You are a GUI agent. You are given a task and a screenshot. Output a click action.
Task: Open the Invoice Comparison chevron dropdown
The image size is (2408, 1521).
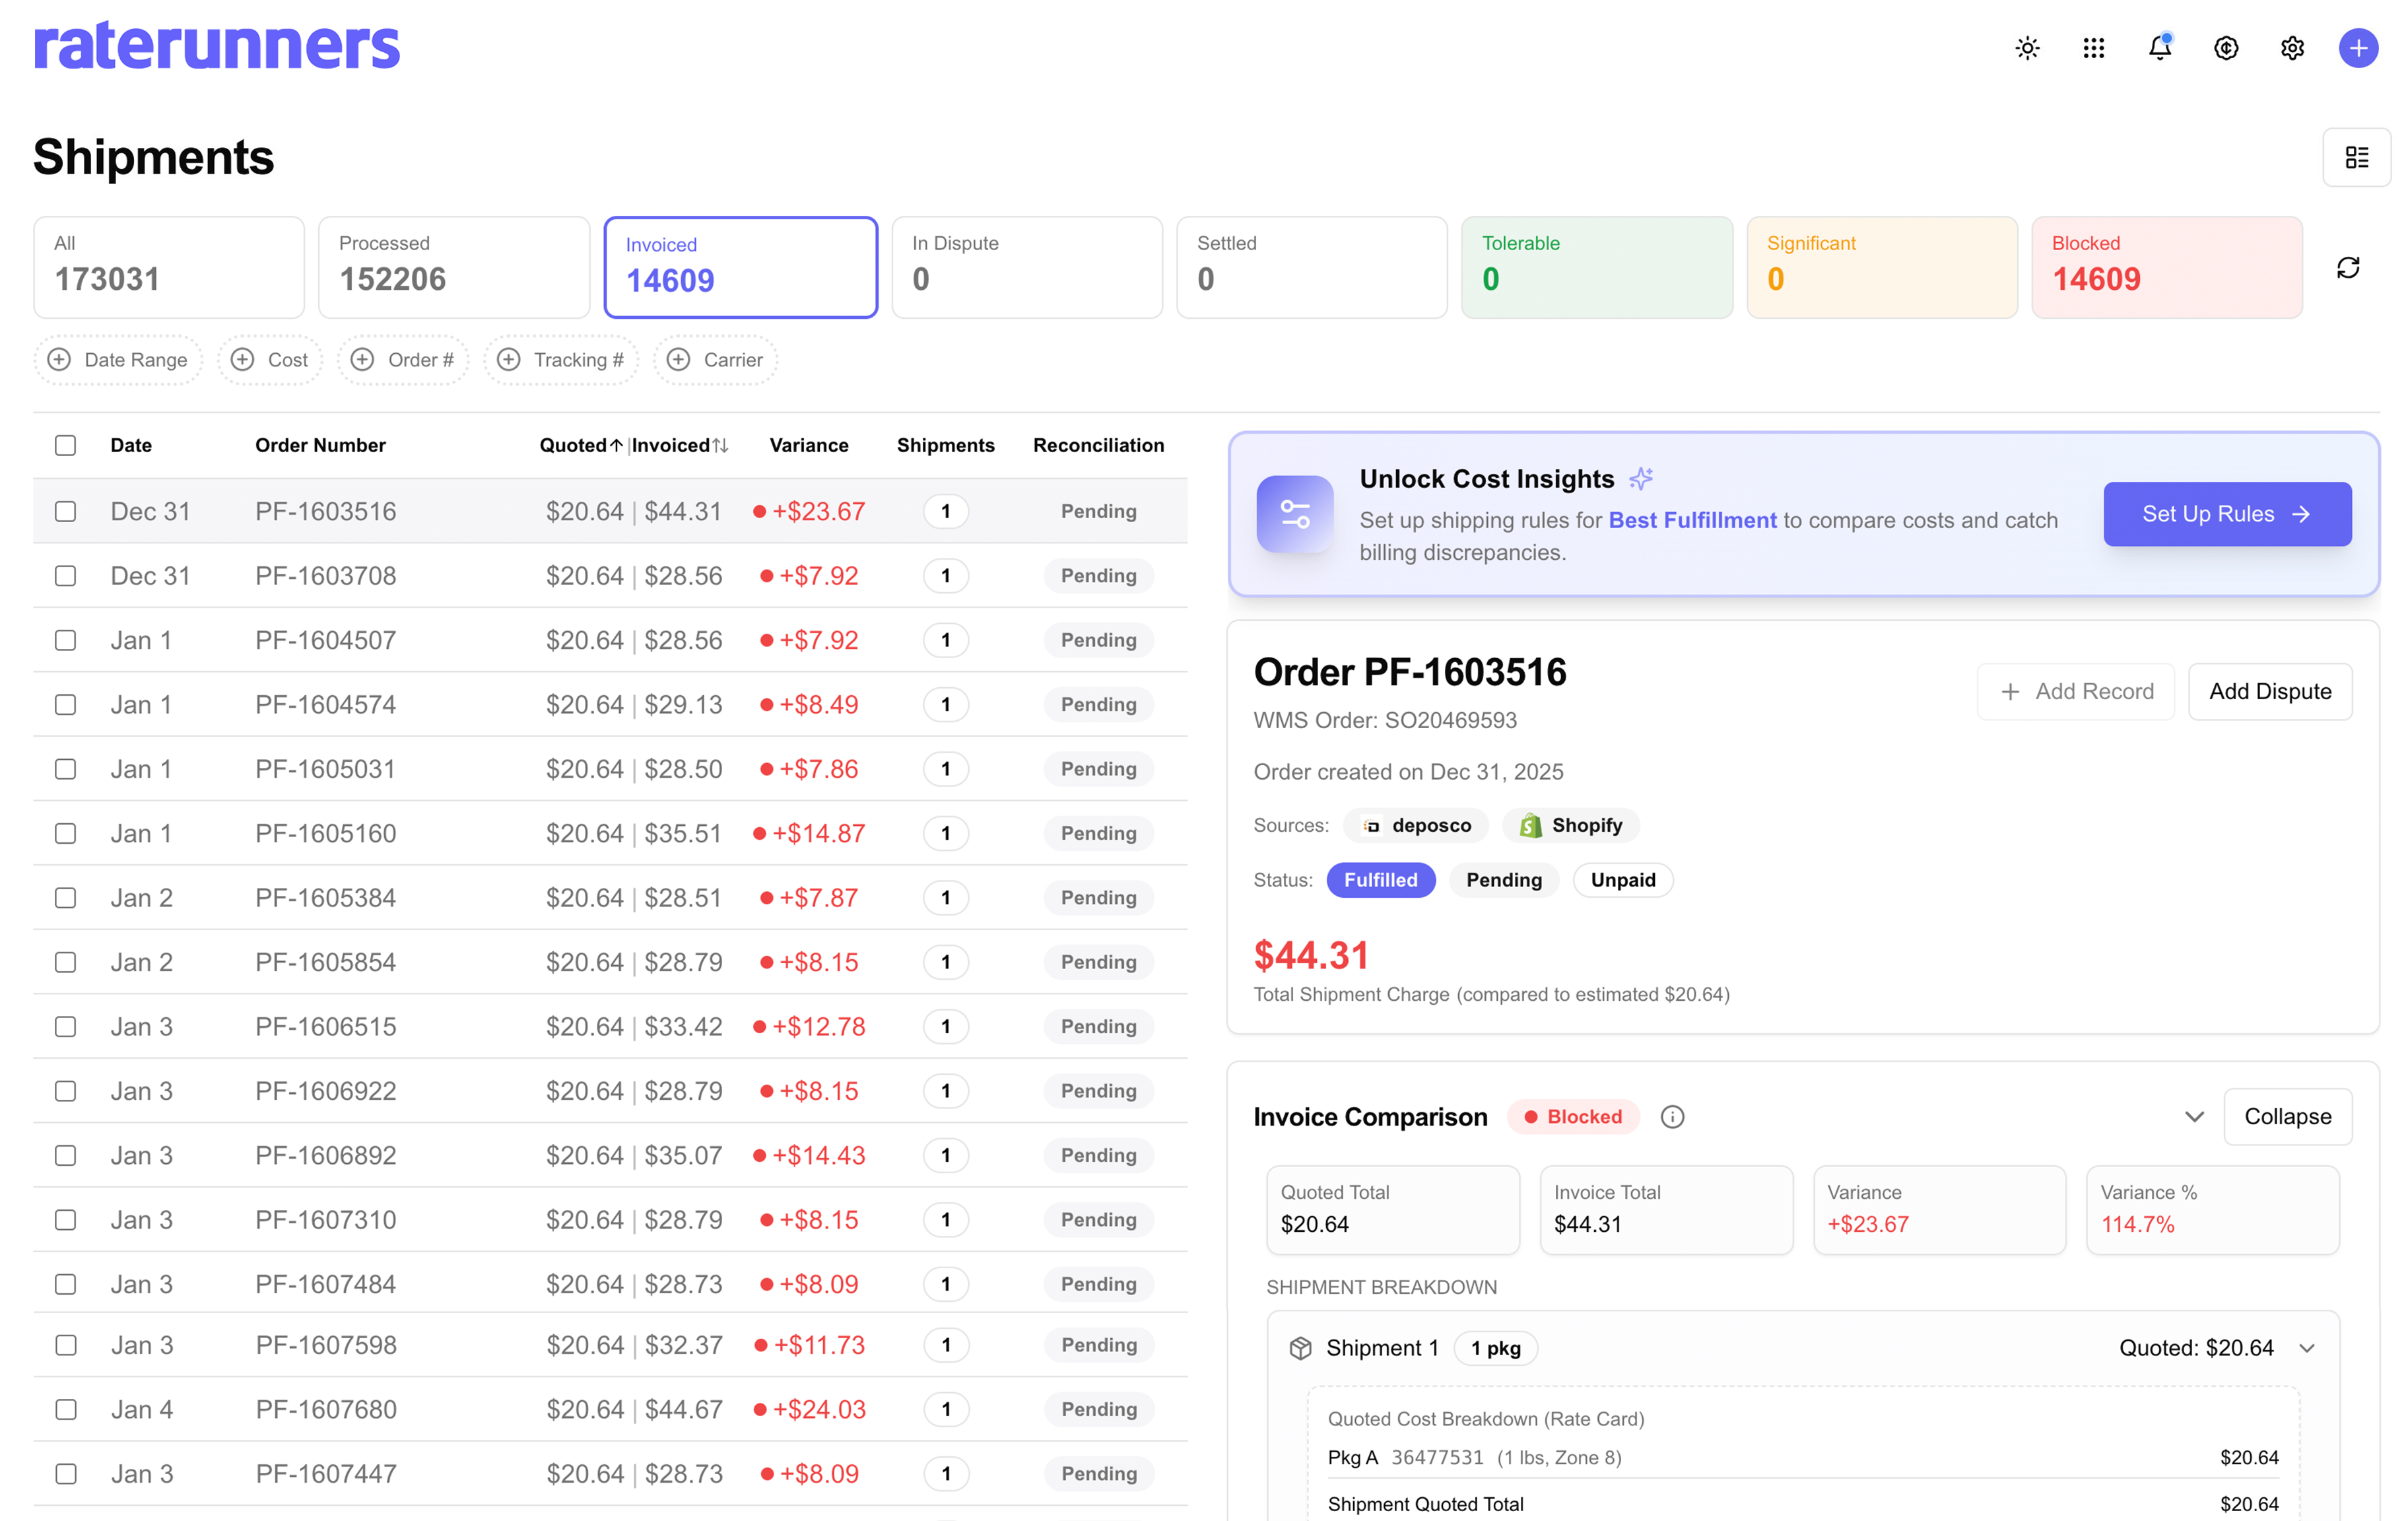click(2194, 1117)
